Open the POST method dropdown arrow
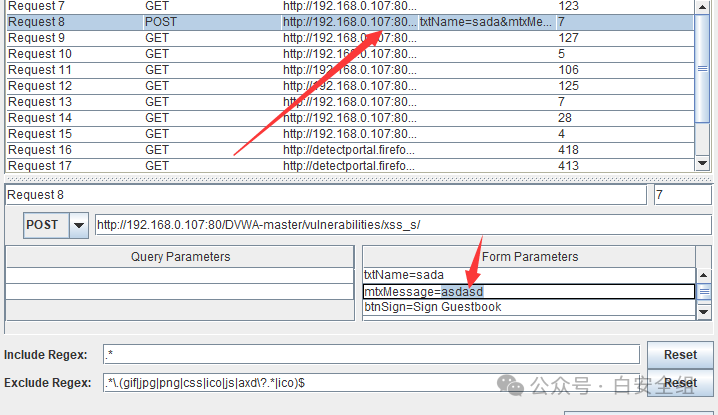This screenshot has width=718, height=415. pos(79,225)
